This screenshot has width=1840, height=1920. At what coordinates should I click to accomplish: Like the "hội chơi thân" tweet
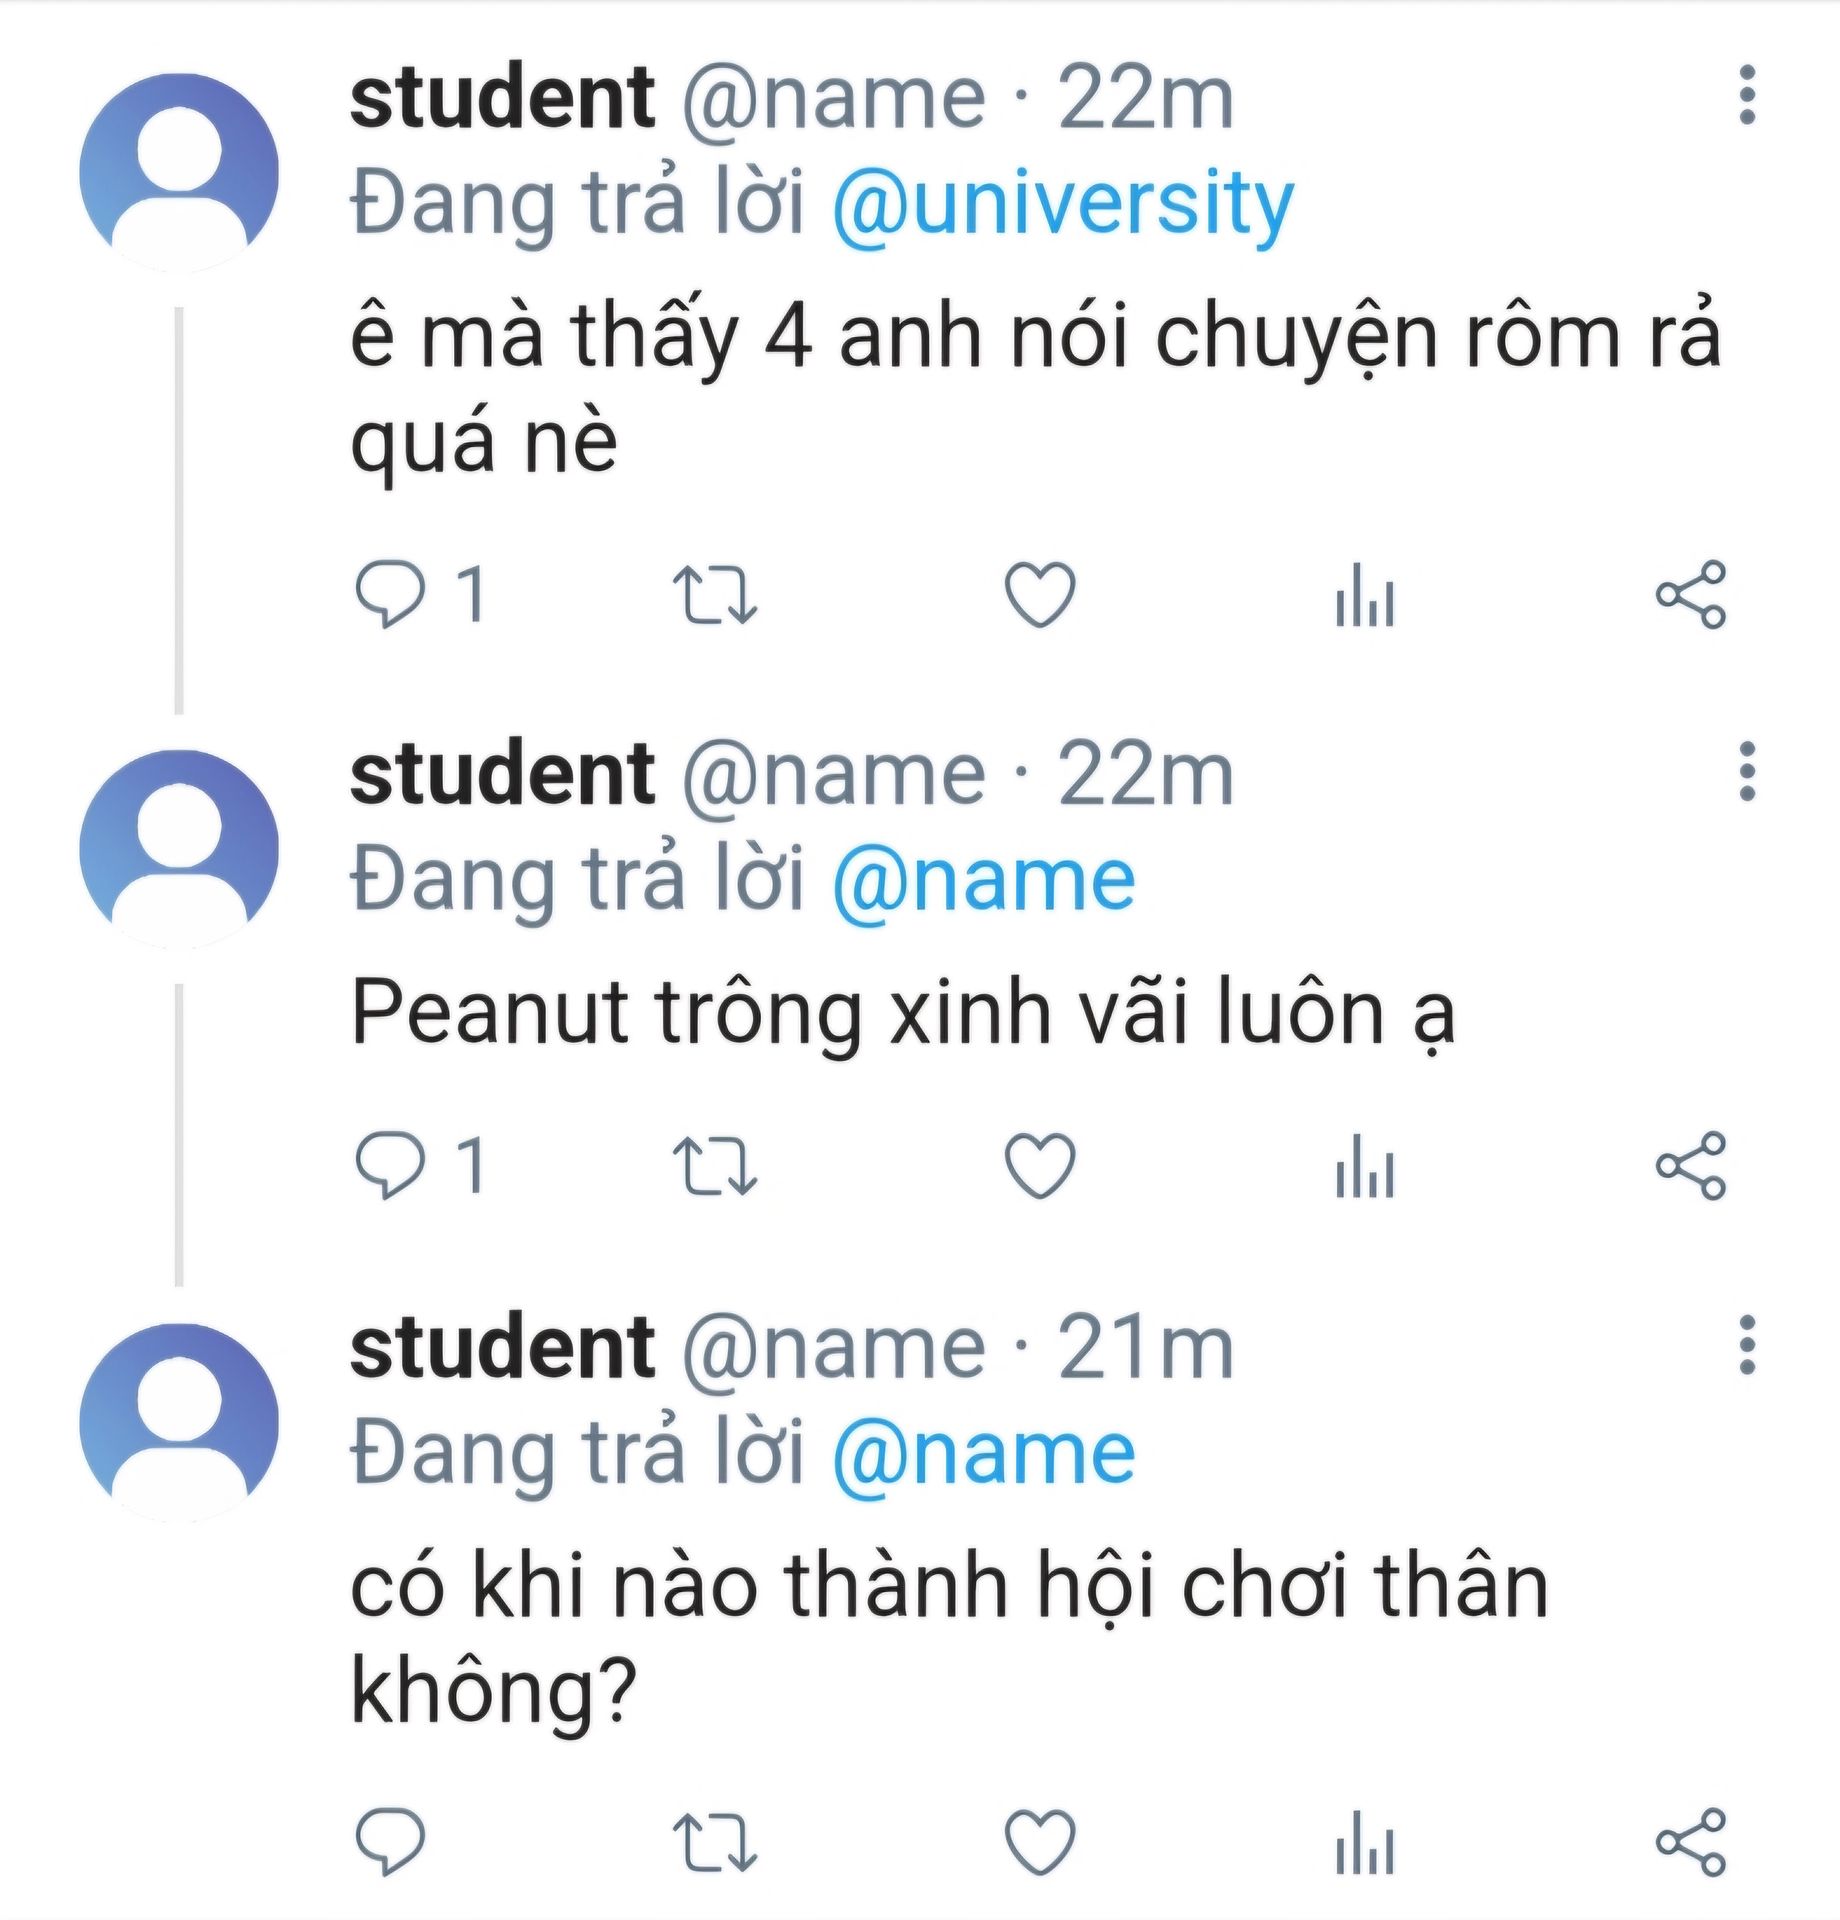click(1040, 1841)
